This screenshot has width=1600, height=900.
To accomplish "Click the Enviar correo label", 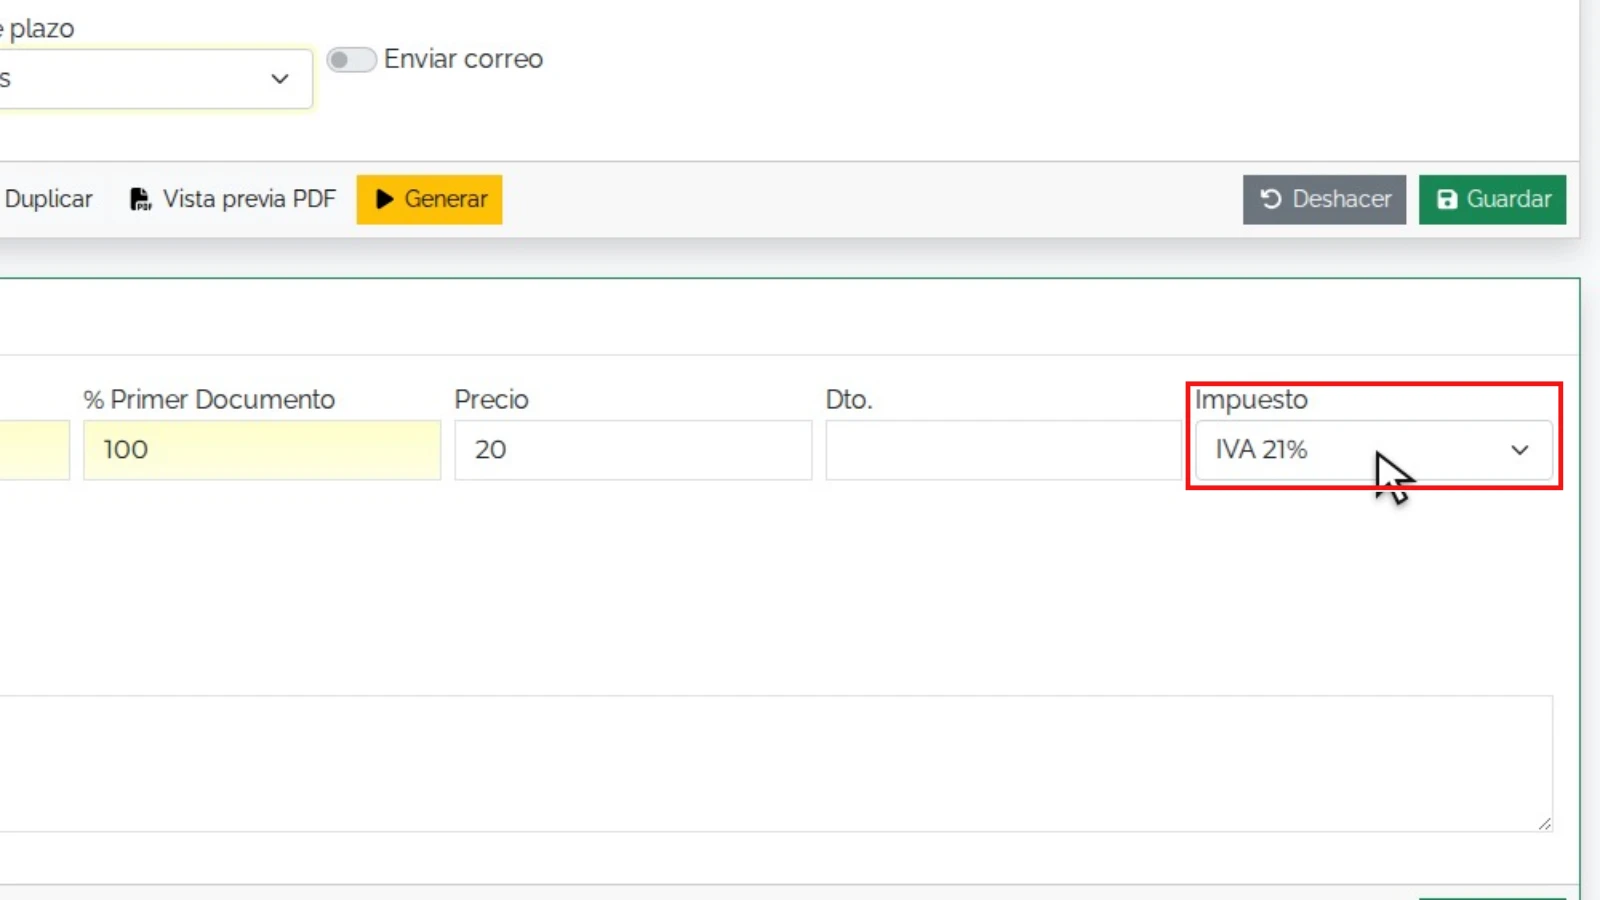I will click(463, 59).
